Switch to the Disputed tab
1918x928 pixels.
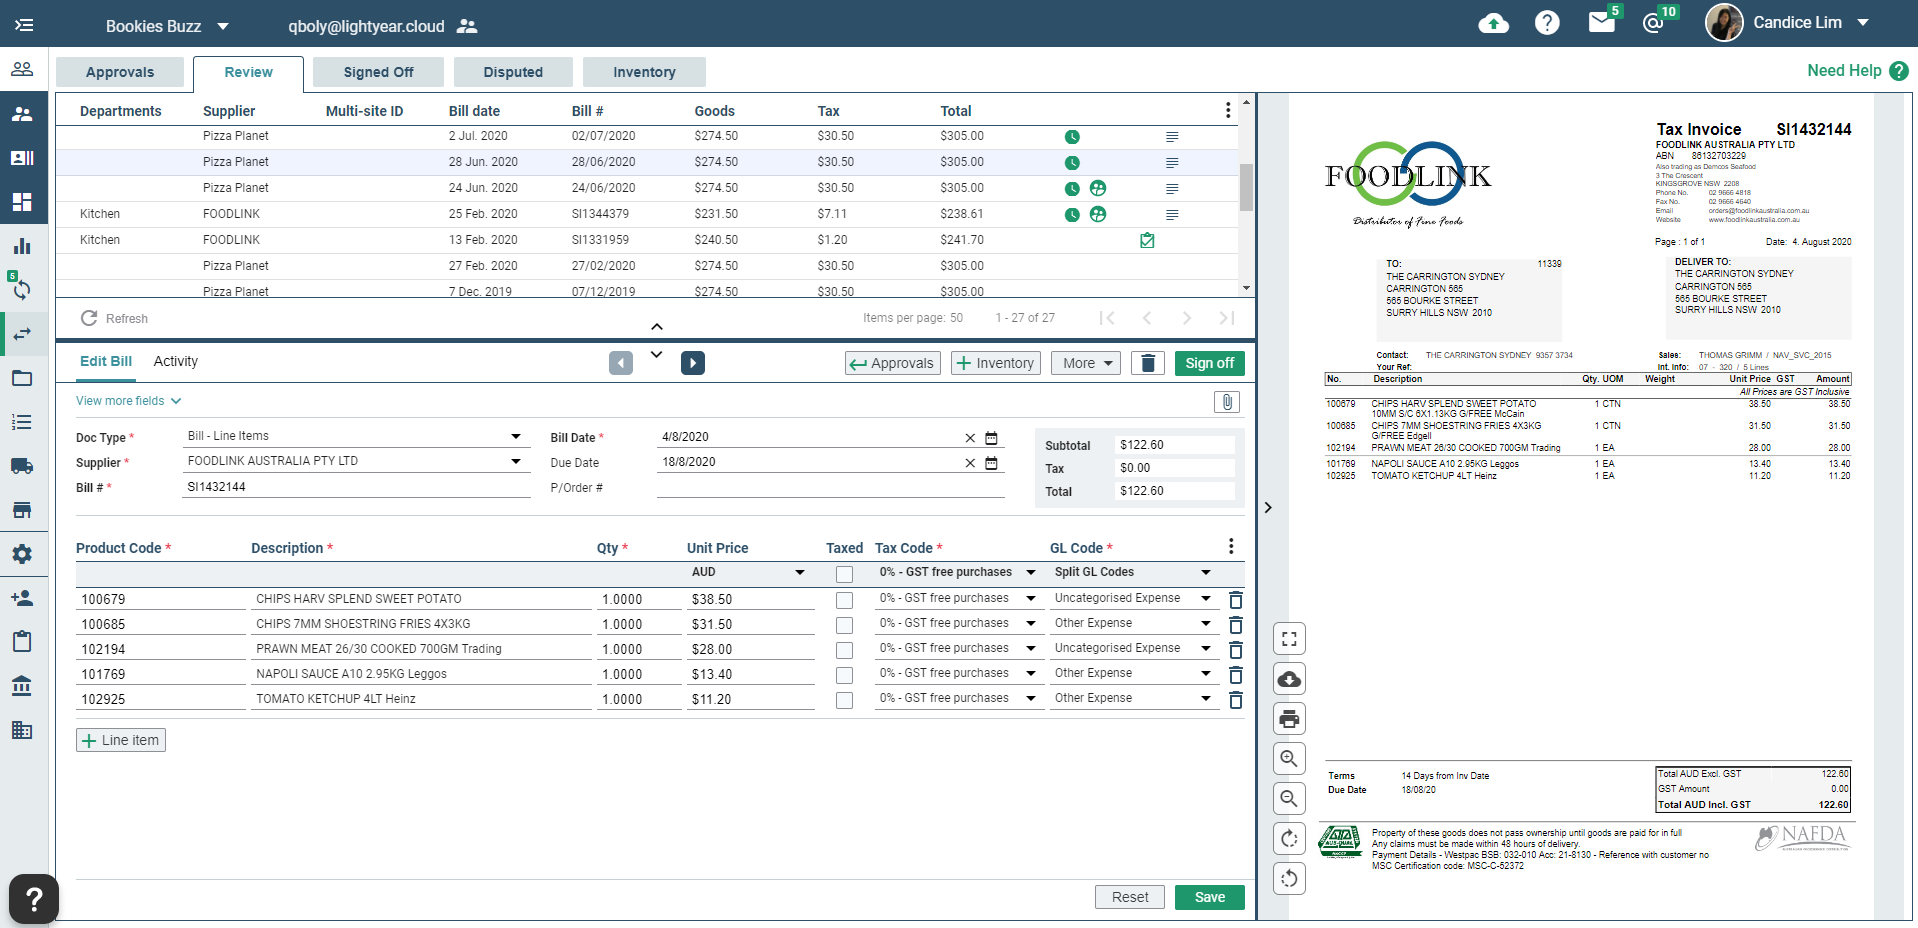click(513, 72)
